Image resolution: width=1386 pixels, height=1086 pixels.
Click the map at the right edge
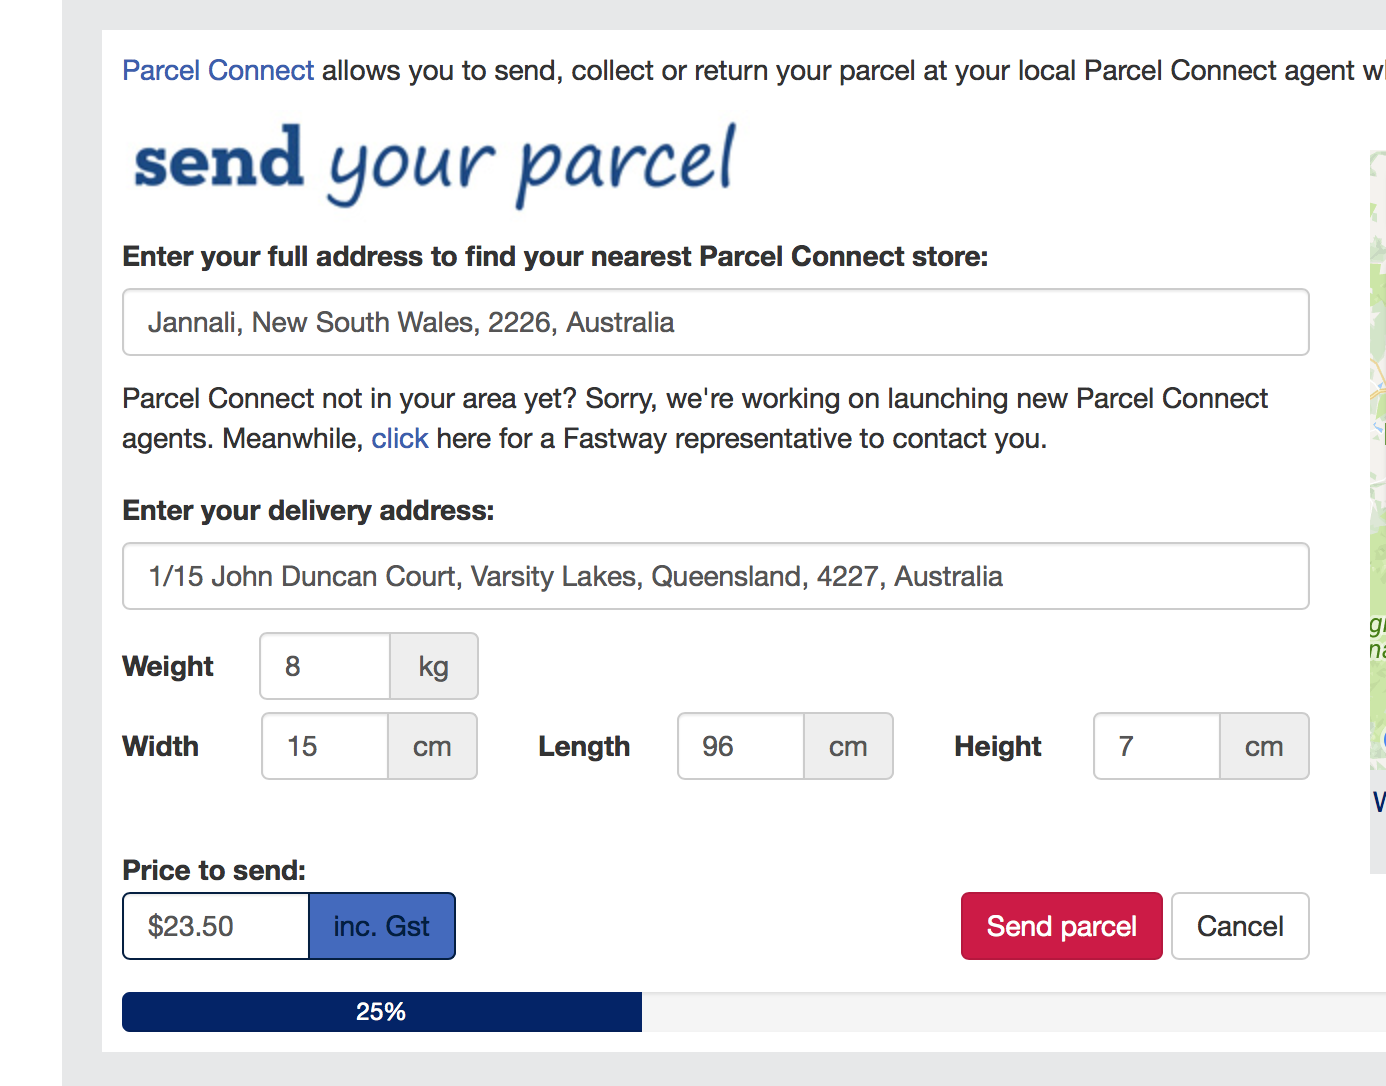click(x=1377, y=500)
